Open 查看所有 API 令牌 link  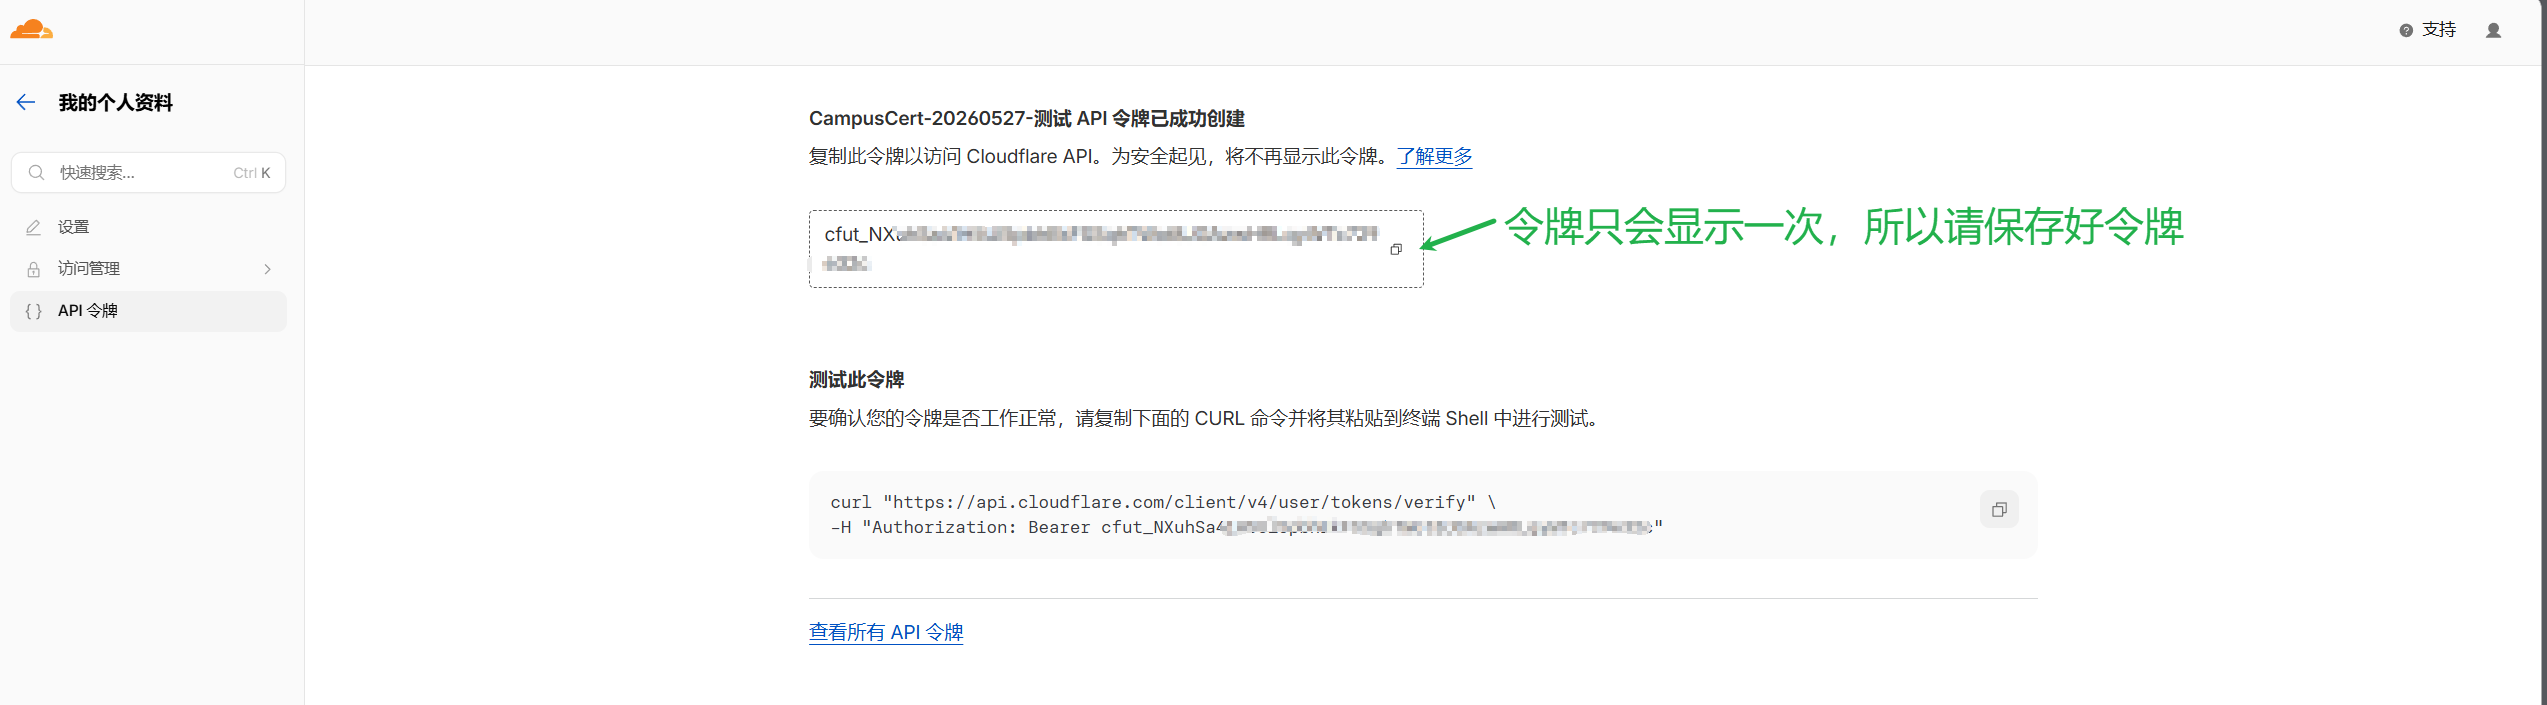click(886, 632)
